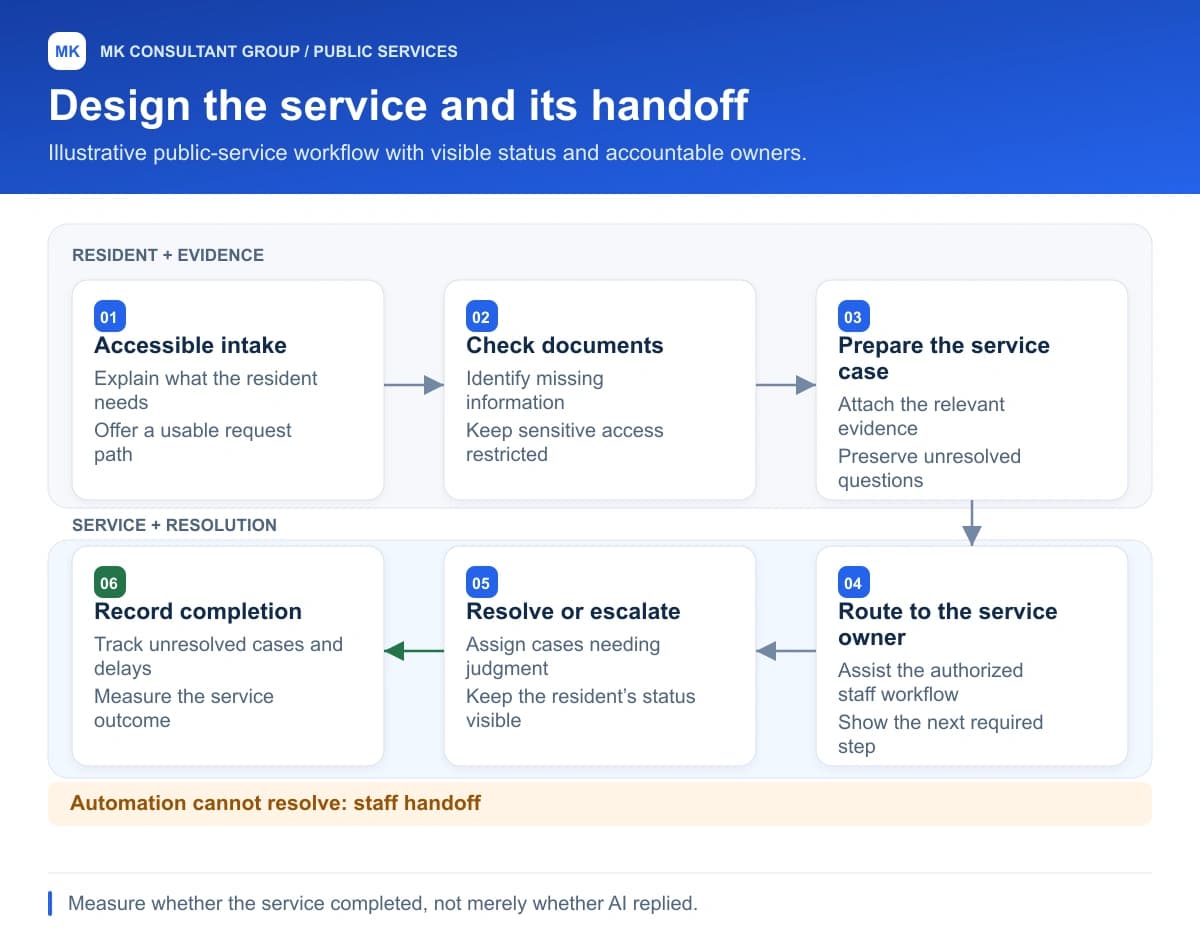Select the step 05 number badge
Screen dimensions: 1200x940
pyautogui.click(x=481, y=583)
